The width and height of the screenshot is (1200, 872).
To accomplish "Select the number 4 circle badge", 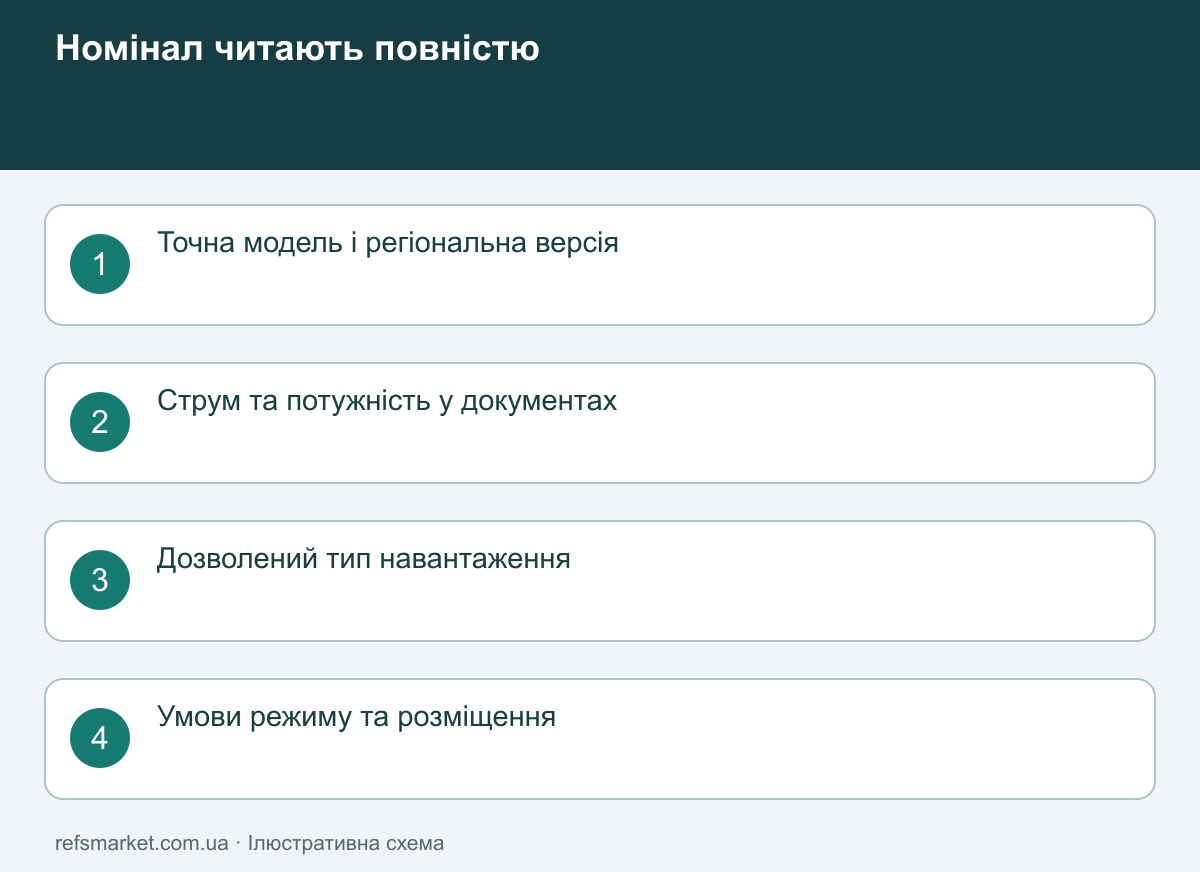I will click(100, 738).
